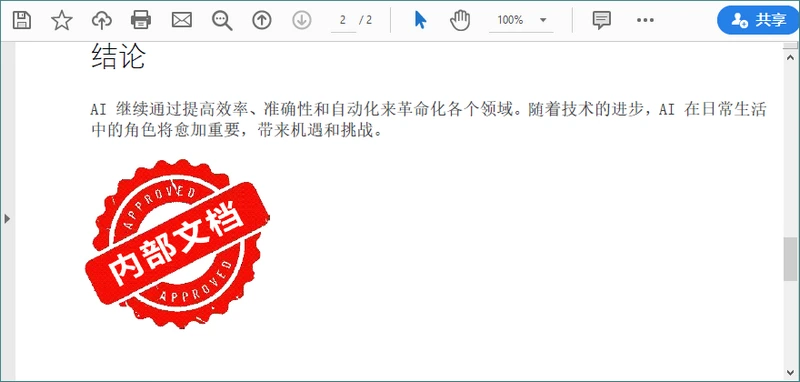The width and height of the screenshot is (800, 382).
Task: Click the red 内部文档 approved stamp
Action: 177,244
